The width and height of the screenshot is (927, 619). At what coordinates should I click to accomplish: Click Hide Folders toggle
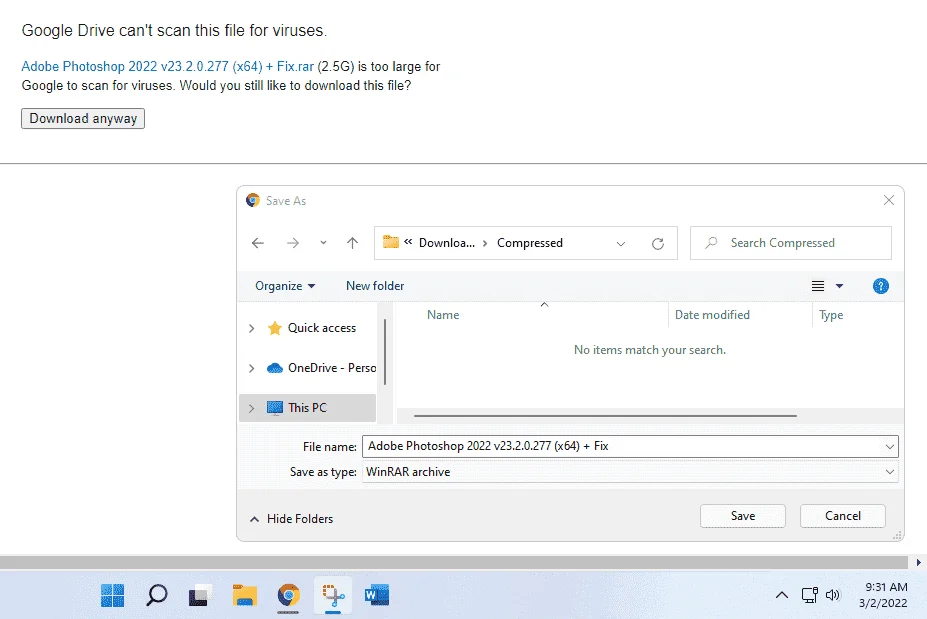pos(291,518)
